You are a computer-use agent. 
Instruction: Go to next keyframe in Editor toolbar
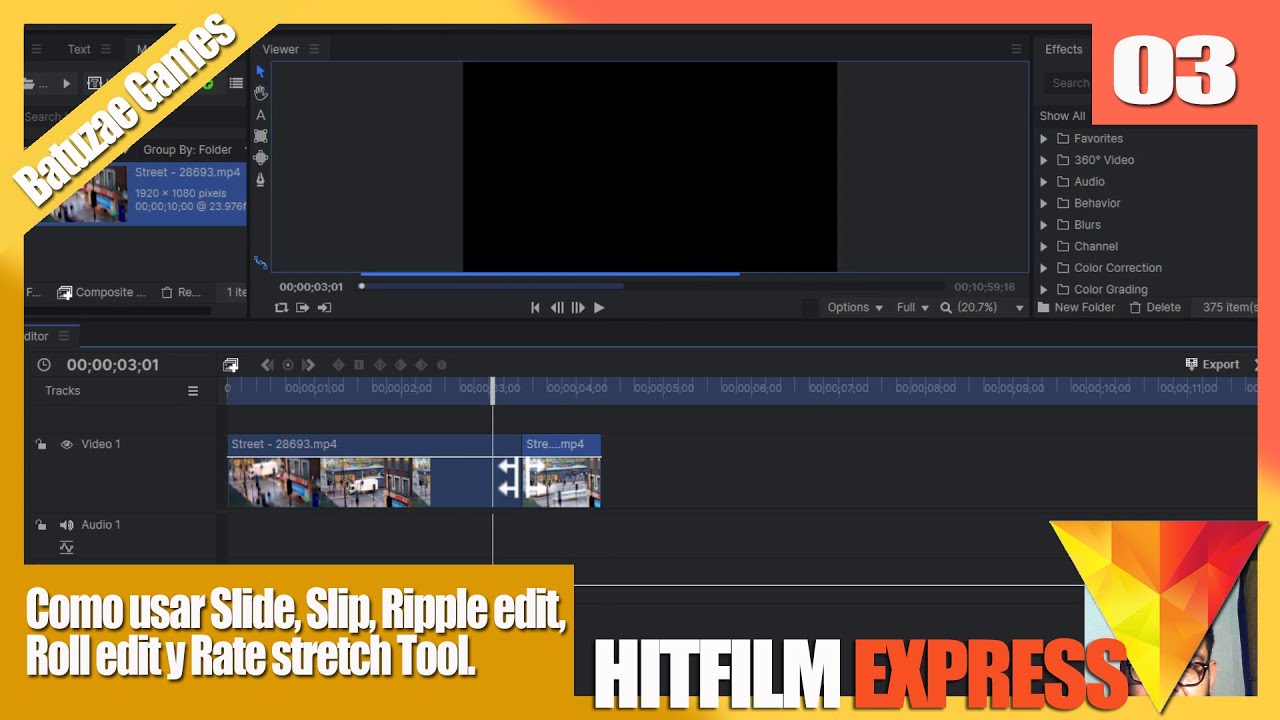coord(309,365)
